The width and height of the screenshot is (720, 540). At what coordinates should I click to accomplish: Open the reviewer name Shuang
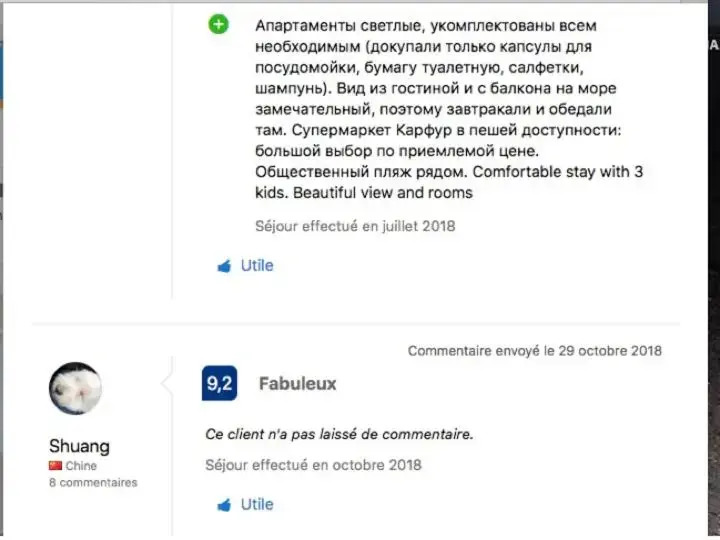79,446
